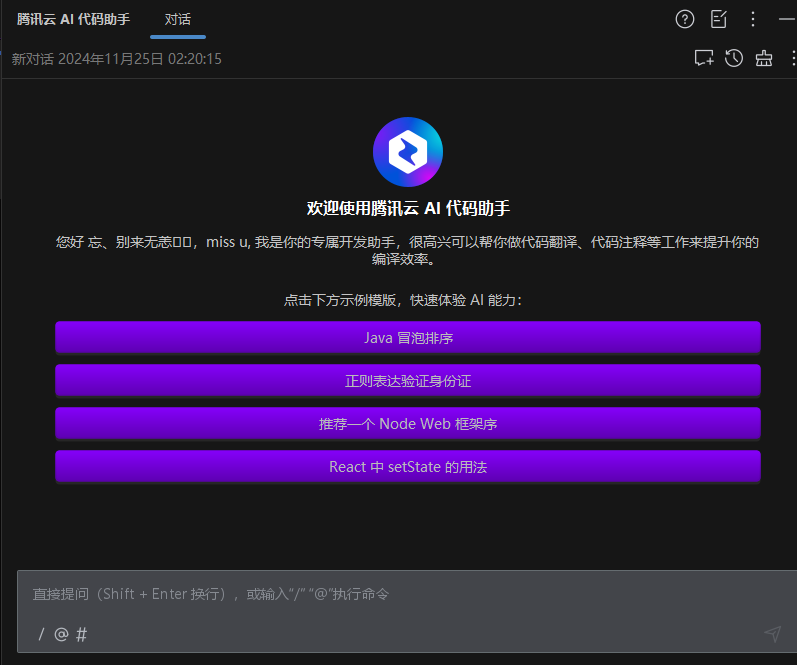Focus the 直接提问 chat input field
The height and width of the screenshot is (665, 797).
[x=407, y=611]
